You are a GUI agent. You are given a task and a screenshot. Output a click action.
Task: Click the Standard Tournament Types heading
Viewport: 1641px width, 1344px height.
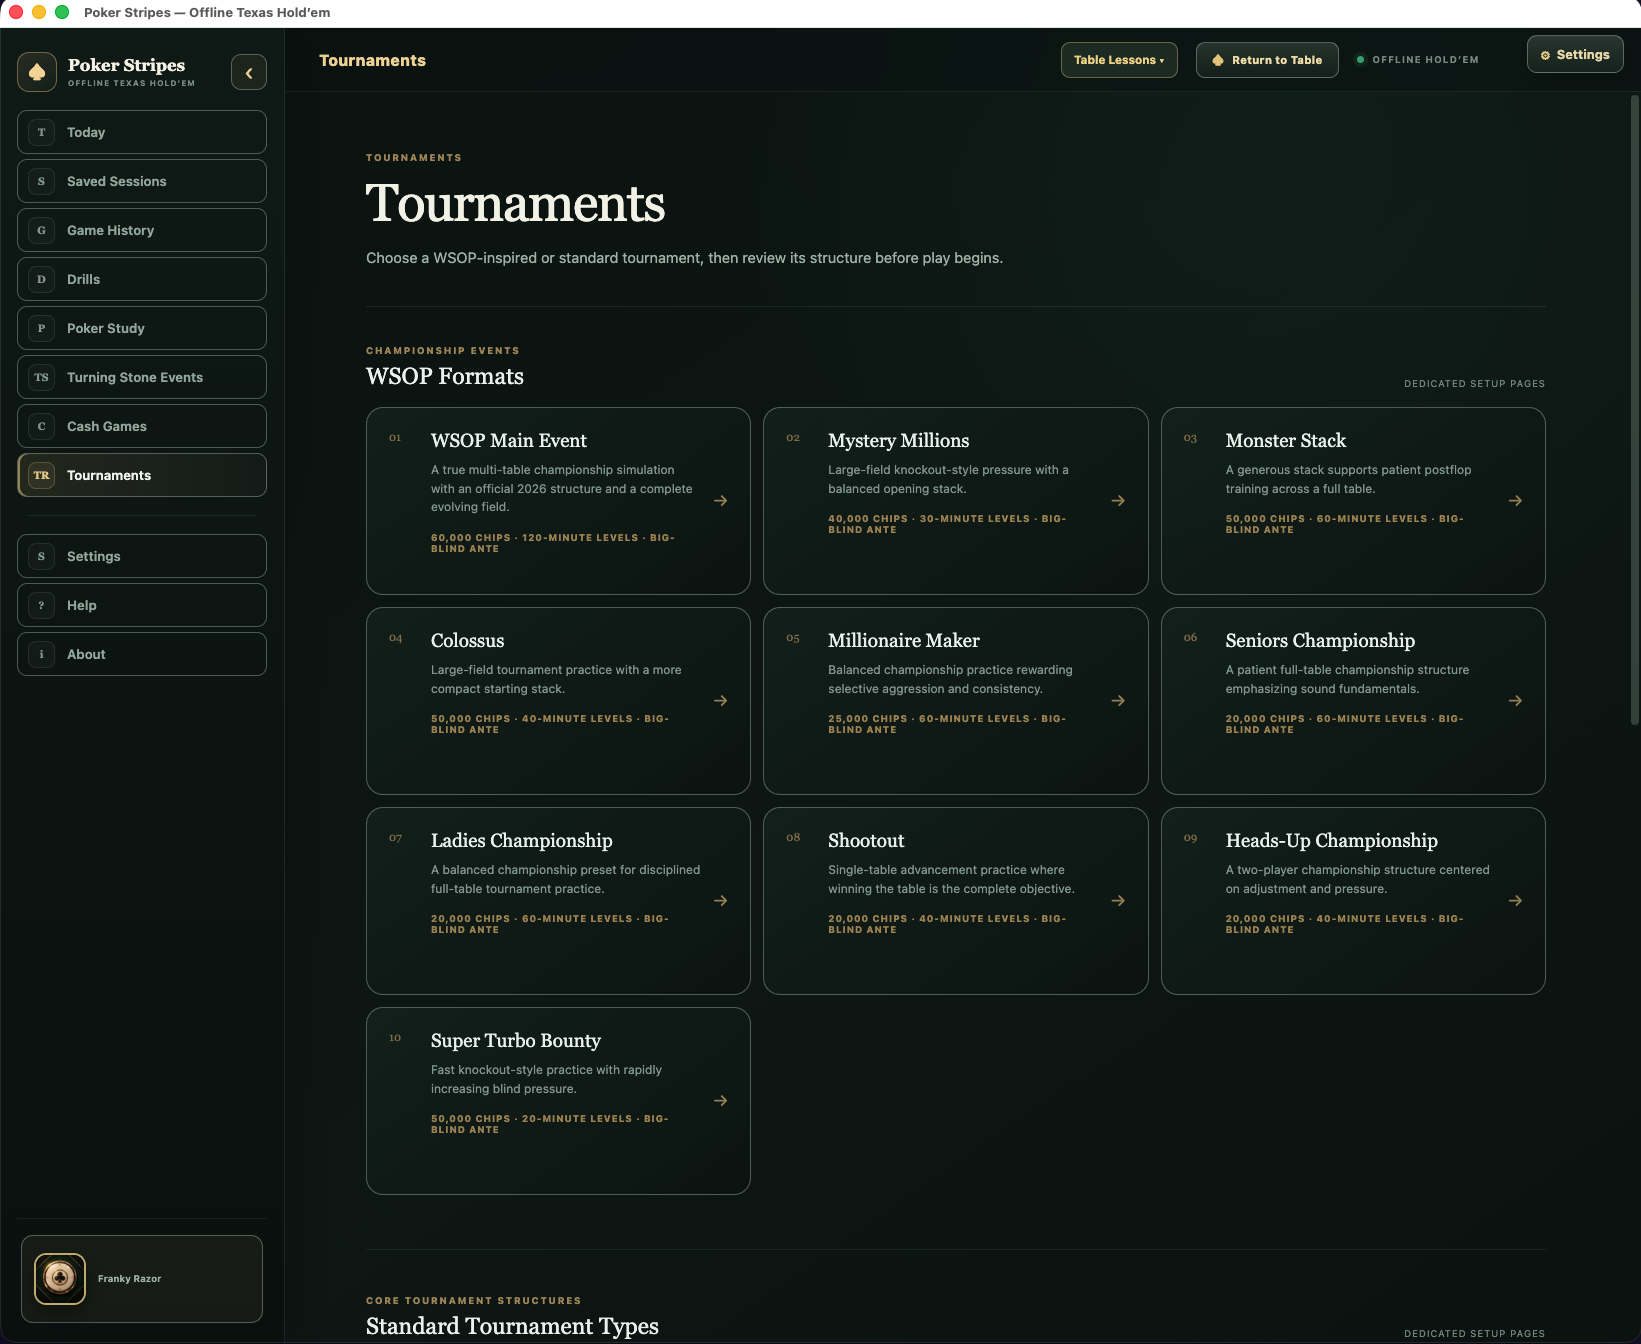(x=512, y=1326)
